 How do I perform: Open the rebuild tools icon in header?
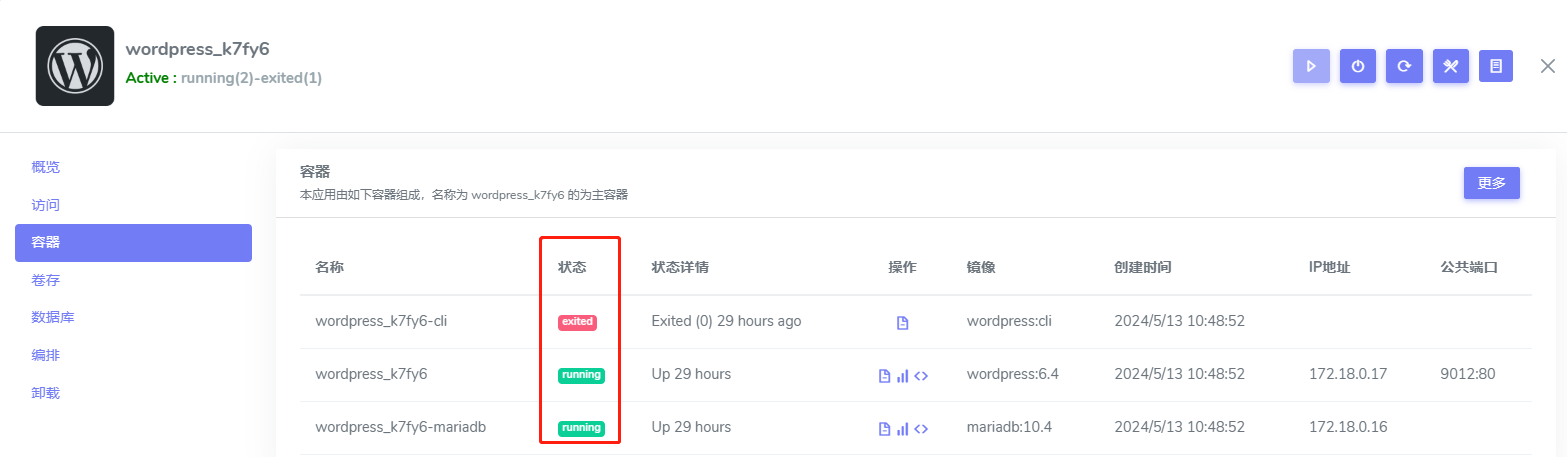pos(1450,66)
